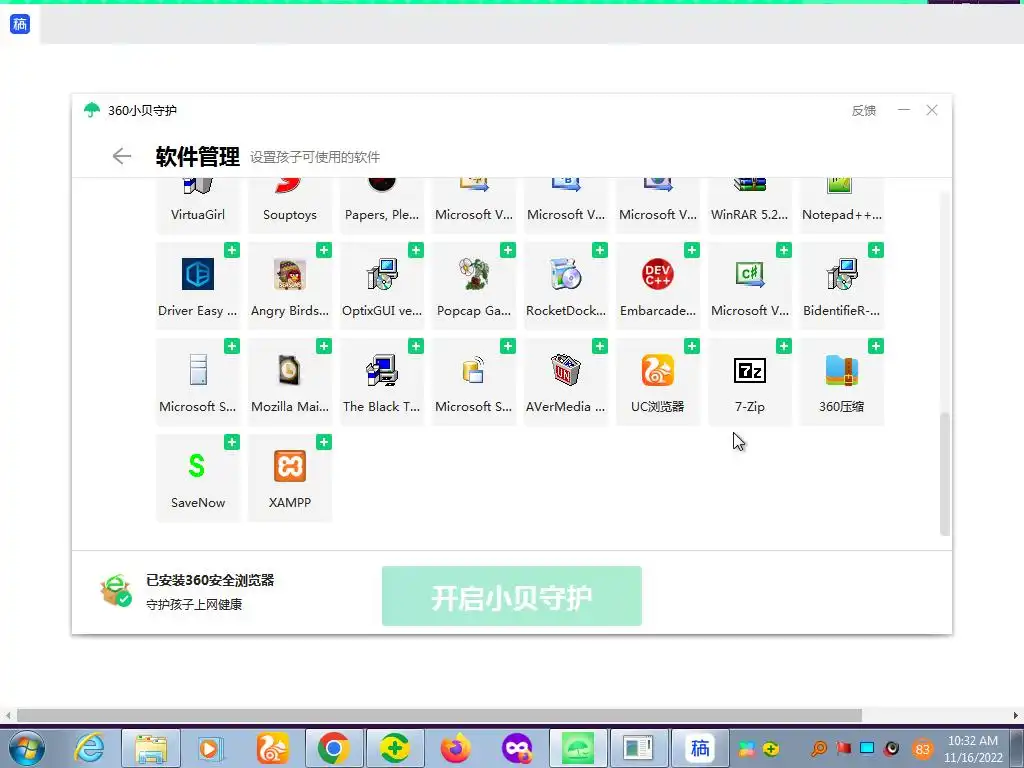Open Firefox from the taskbar
Screen dimensions: 1024x768
pyautogui.click(x=456, y=748)
